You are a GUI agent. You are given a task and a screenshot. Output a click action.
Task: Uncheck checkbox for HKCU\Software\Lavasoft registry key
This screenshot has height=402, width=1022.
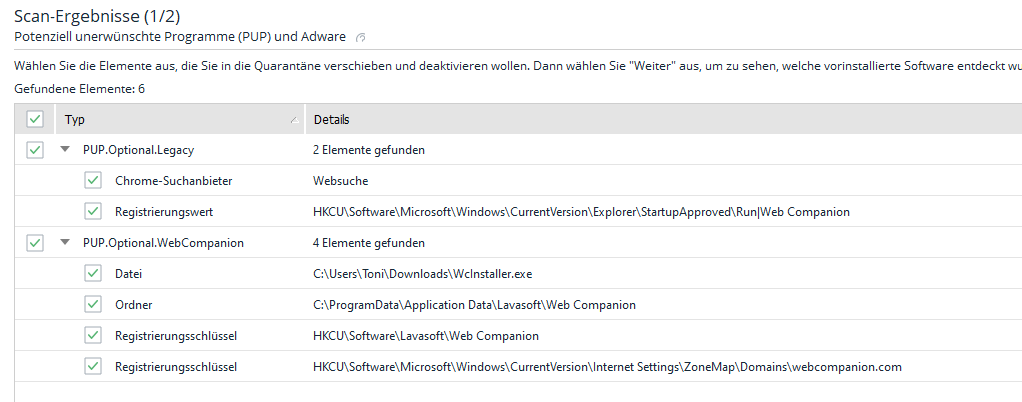93,336
